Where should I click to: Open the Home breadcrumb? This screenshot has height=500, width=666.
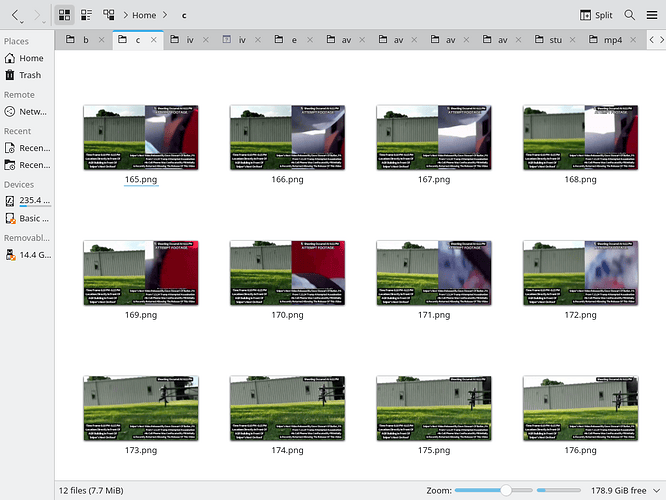[x=144, y=15]
